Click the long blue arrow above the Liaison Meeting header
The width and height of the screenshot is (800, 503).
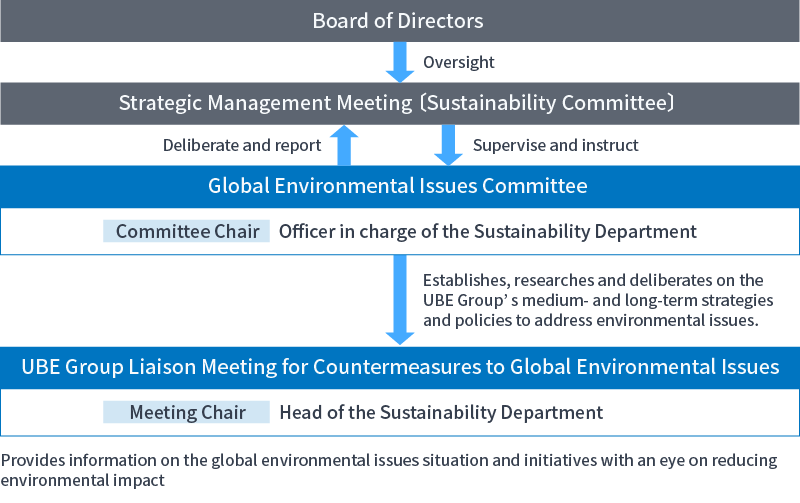click(399, 299)
